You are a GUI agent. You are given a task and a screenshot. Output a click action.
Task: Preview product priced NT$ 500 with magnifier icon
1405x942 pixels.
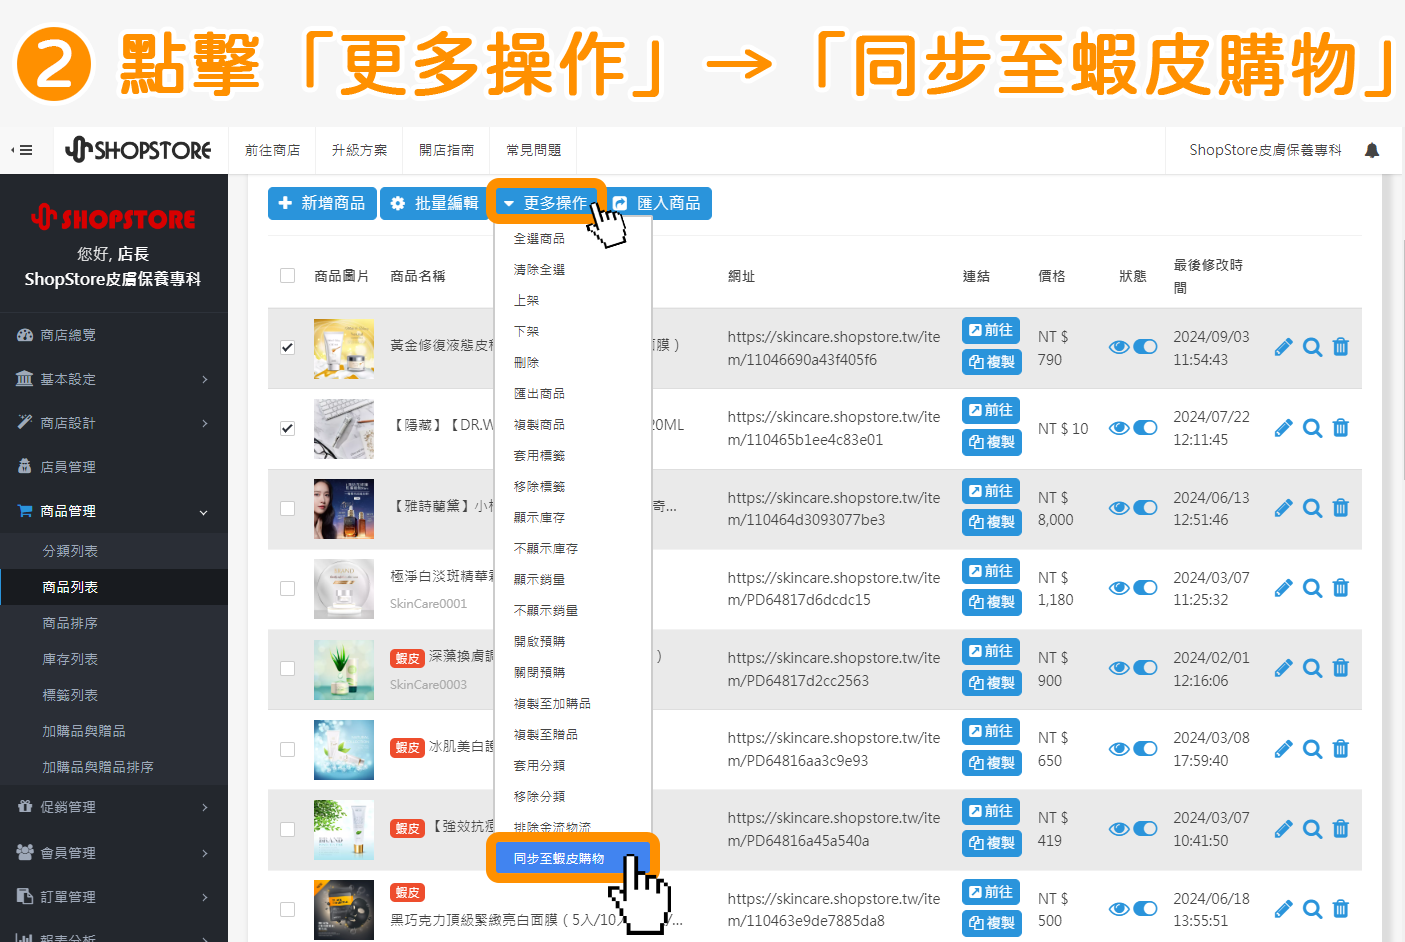(x=1313, y=909)
